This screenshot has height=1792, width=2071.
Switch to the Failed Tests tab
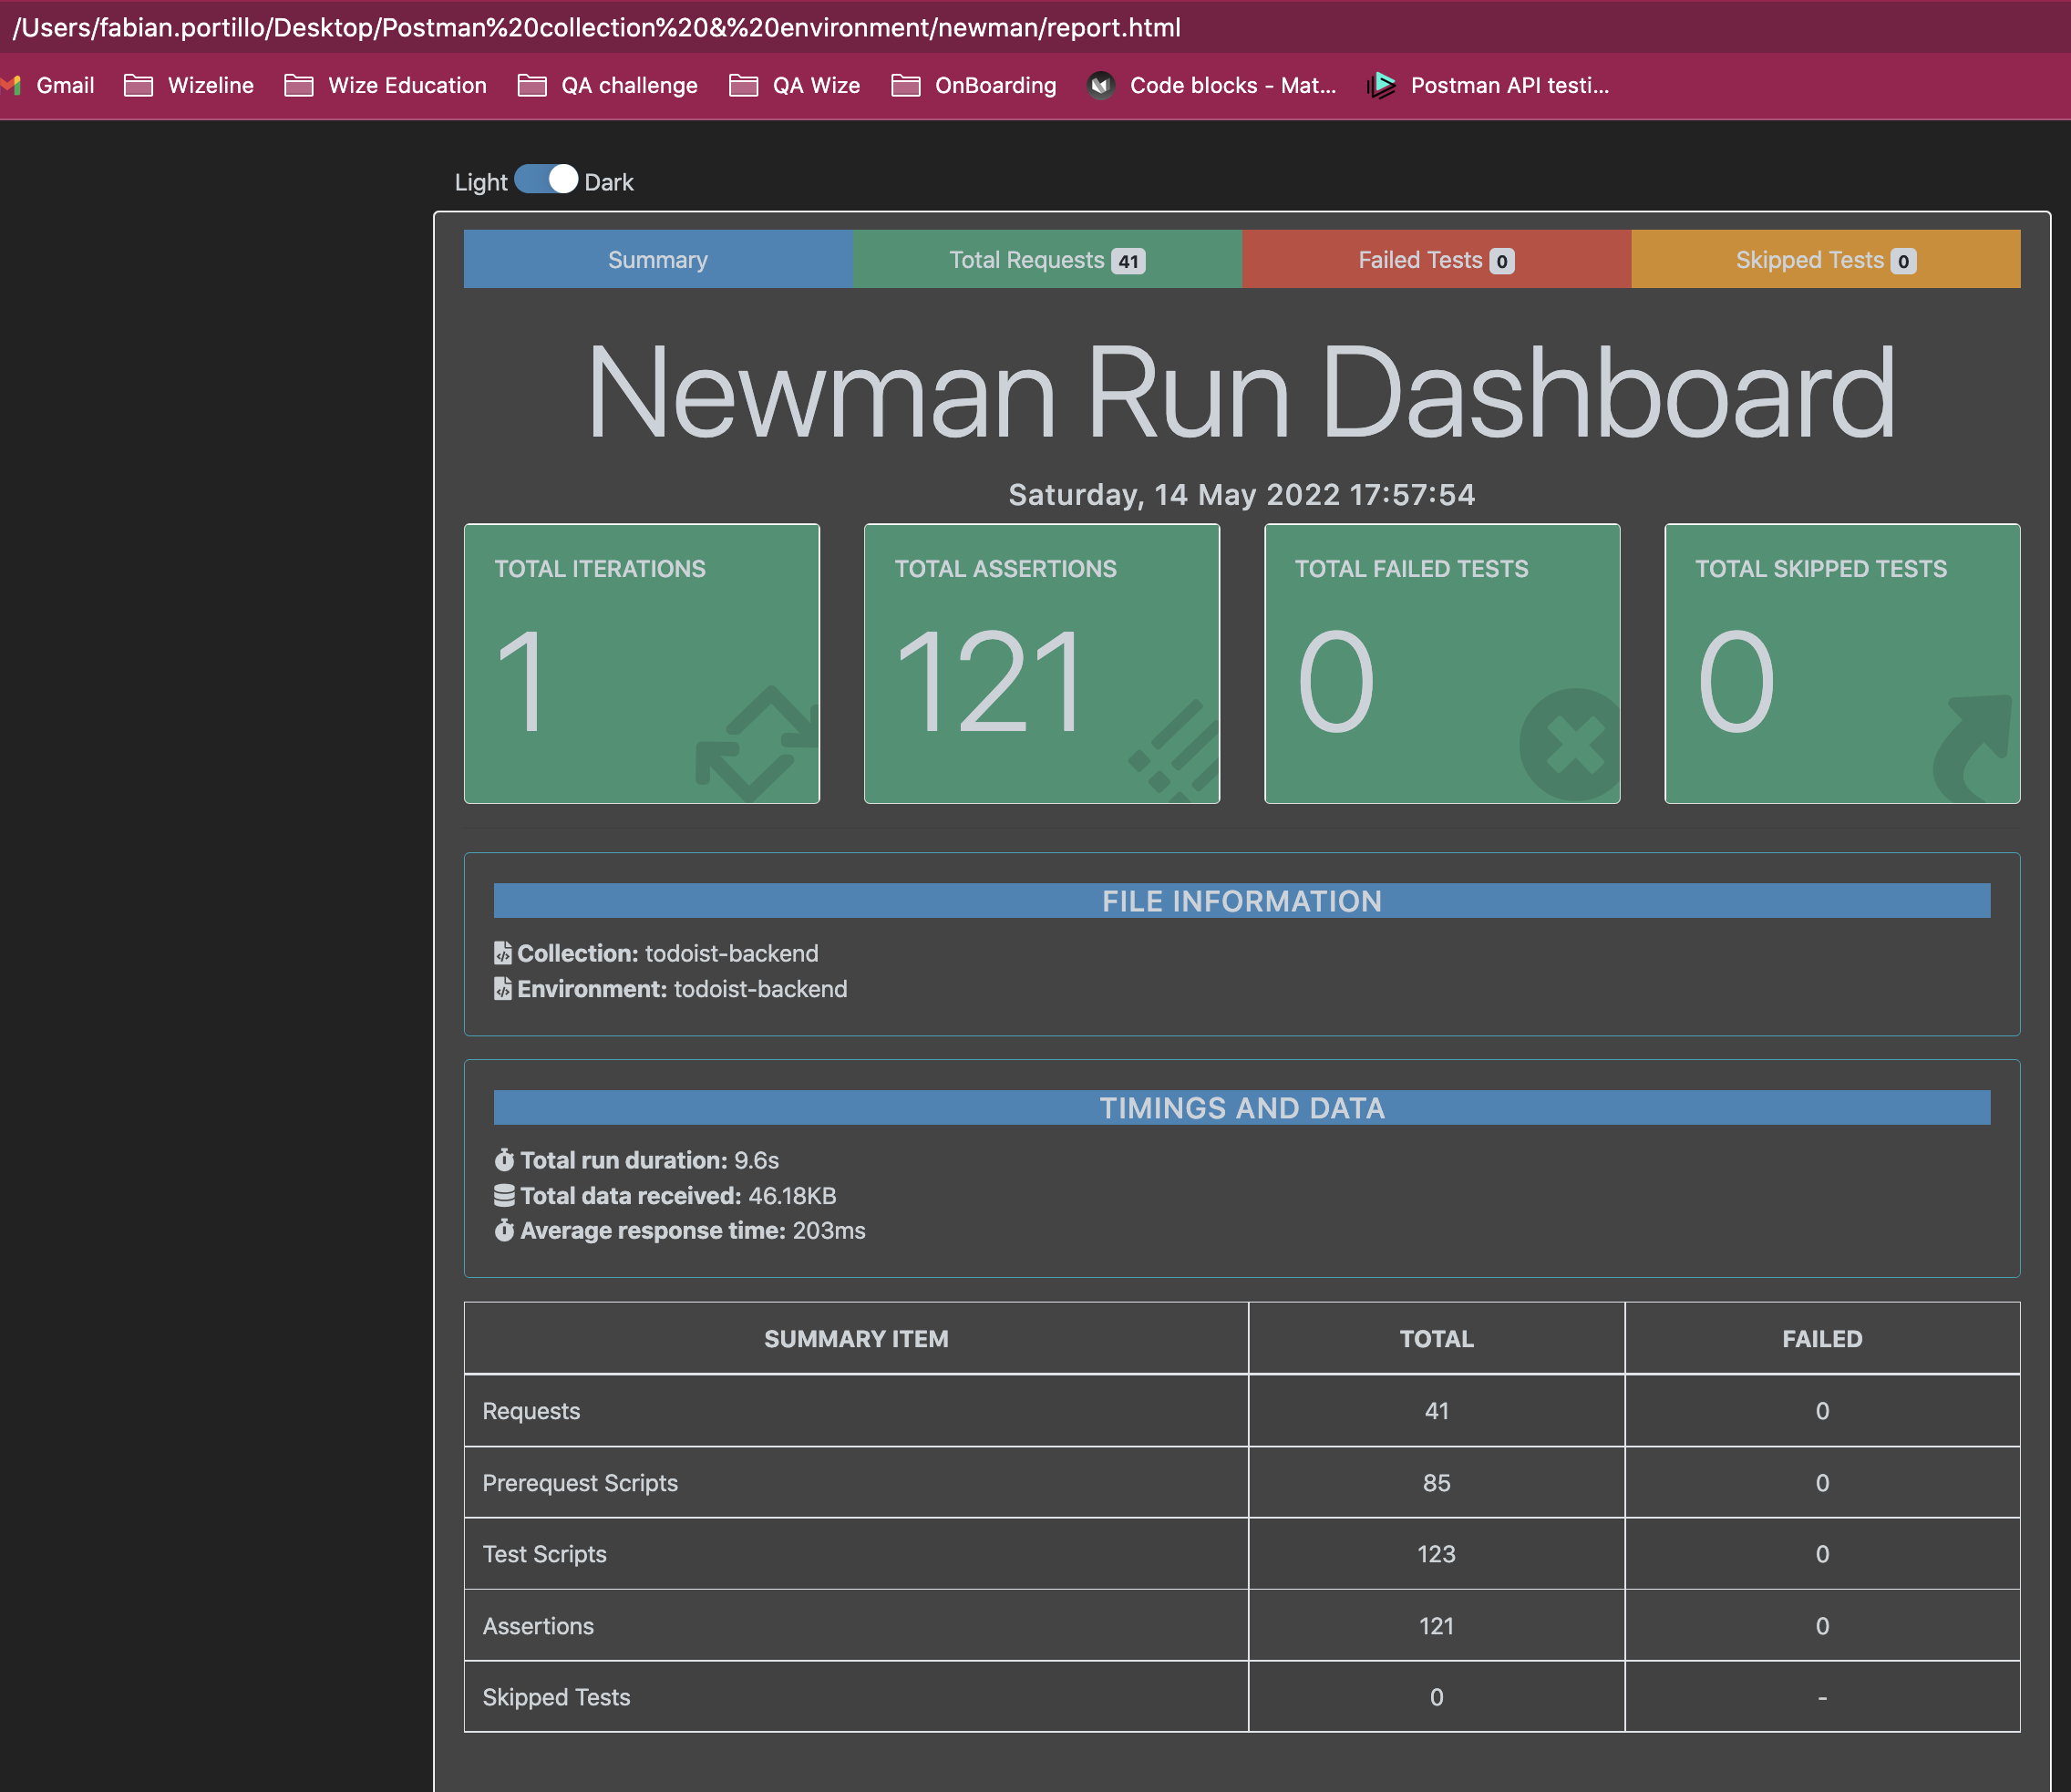(1436, 260)
